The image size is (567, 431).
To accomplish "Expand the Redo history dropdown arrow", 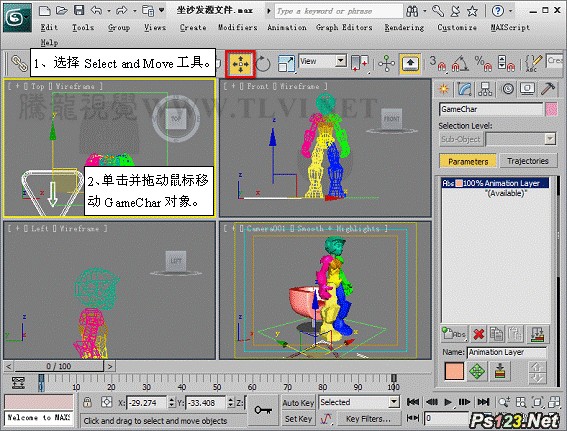I will (x=134, y=11).
